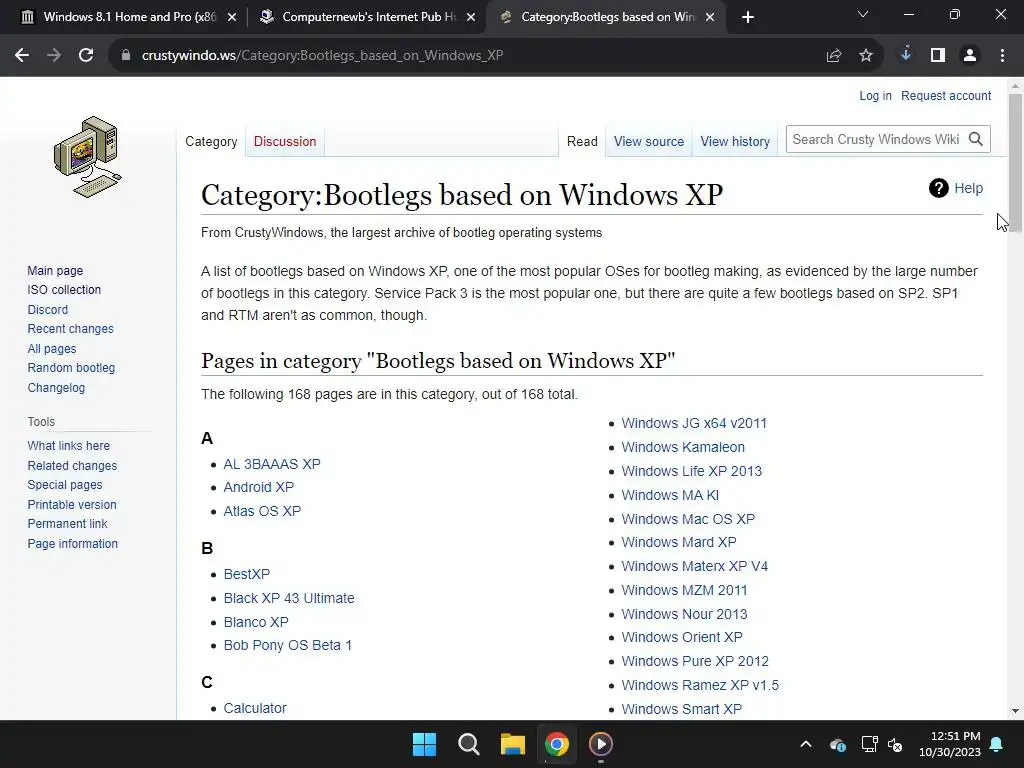Close the Category:Bootlegs tab
The width and height of the screenshot is (1024, 768).
(711, 17)
